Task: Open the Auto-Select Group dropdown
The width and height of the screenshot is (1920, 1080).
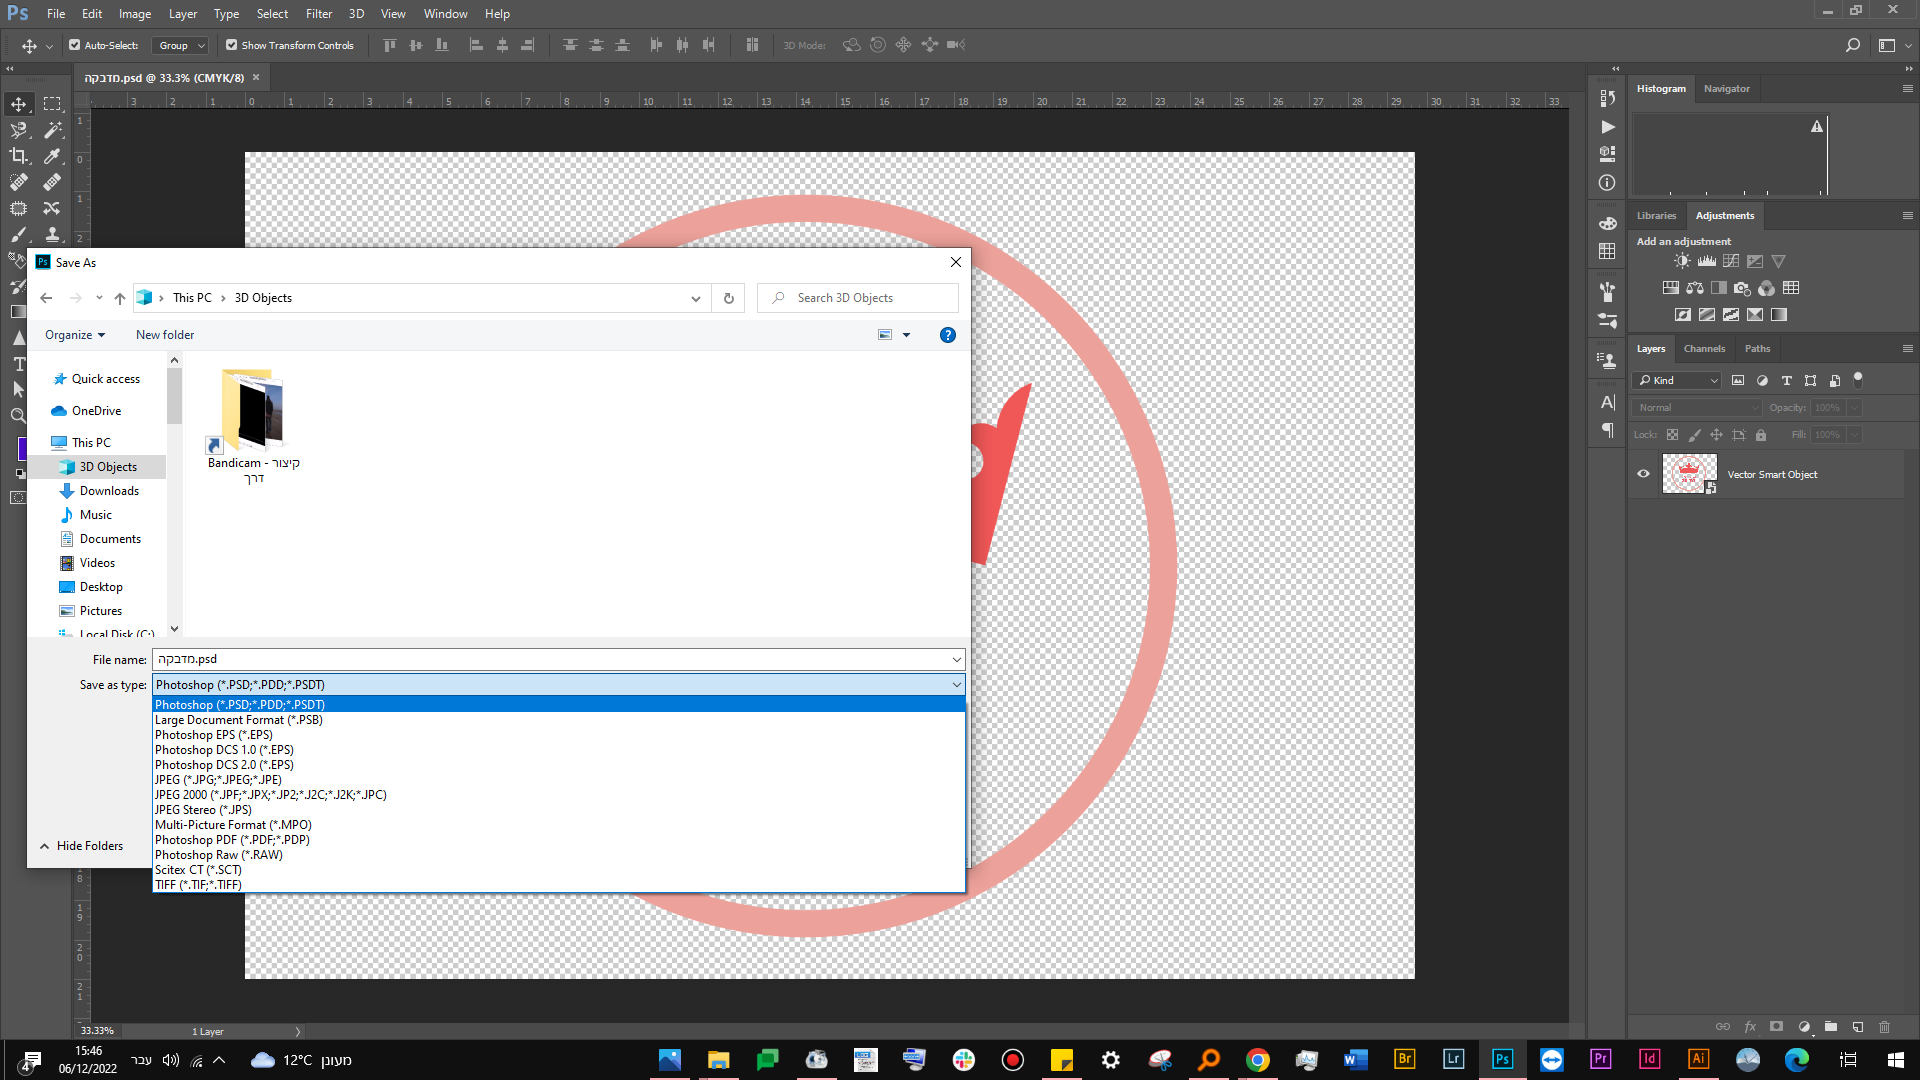Action: tap(181, 45)
